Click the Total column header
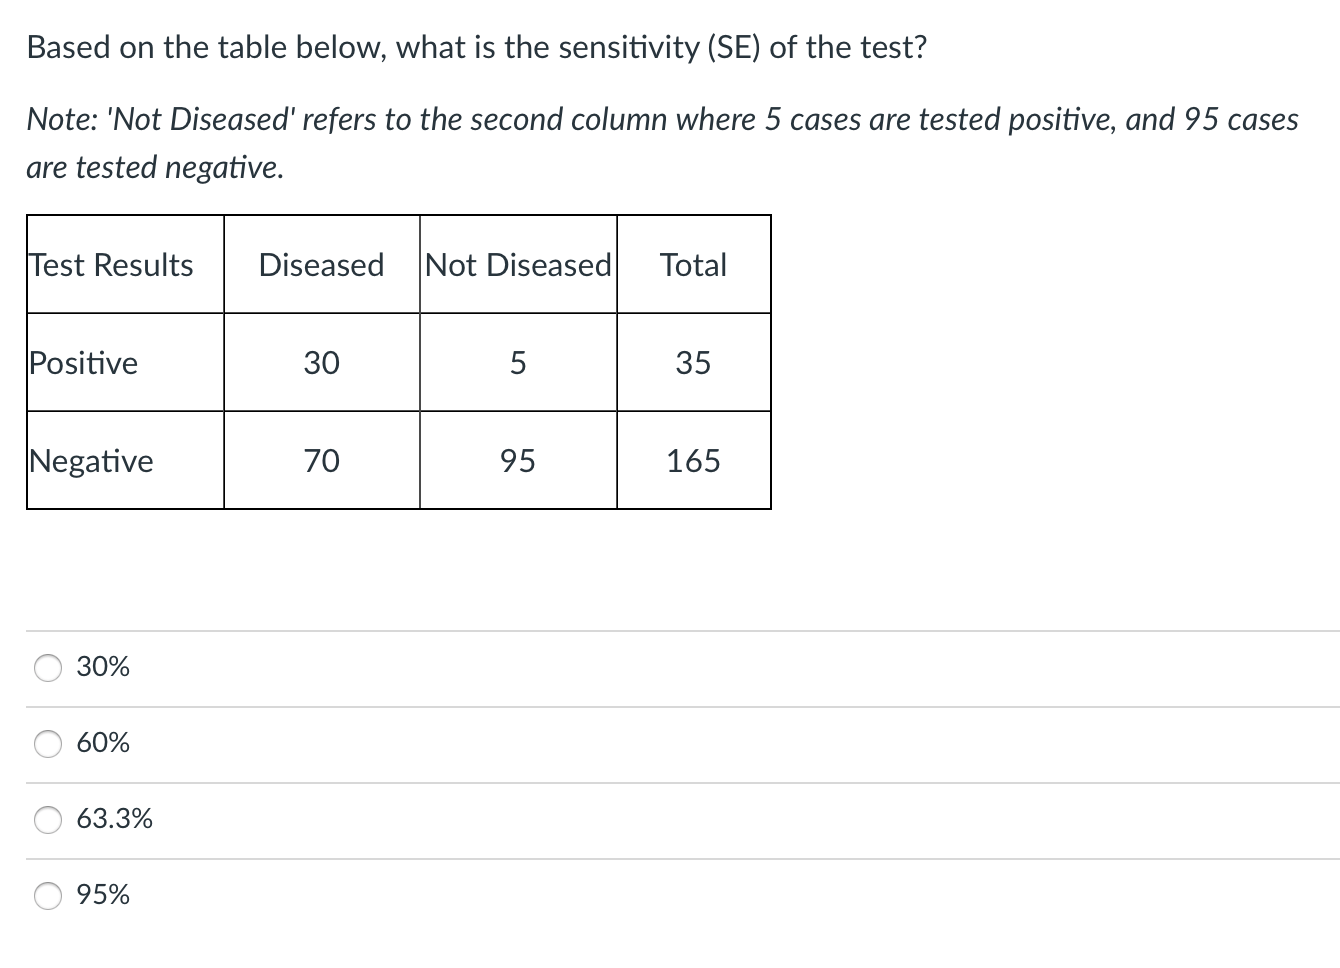This screenshot has width=1340, height=968. [x=694, y=265]
